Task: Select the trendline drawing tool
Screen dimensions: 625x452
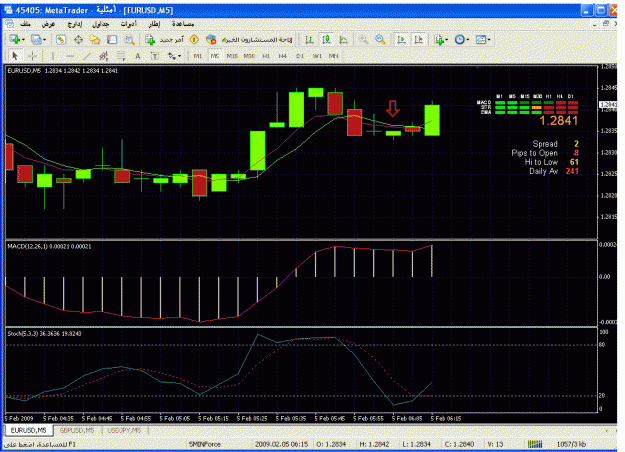Action: 86,56
